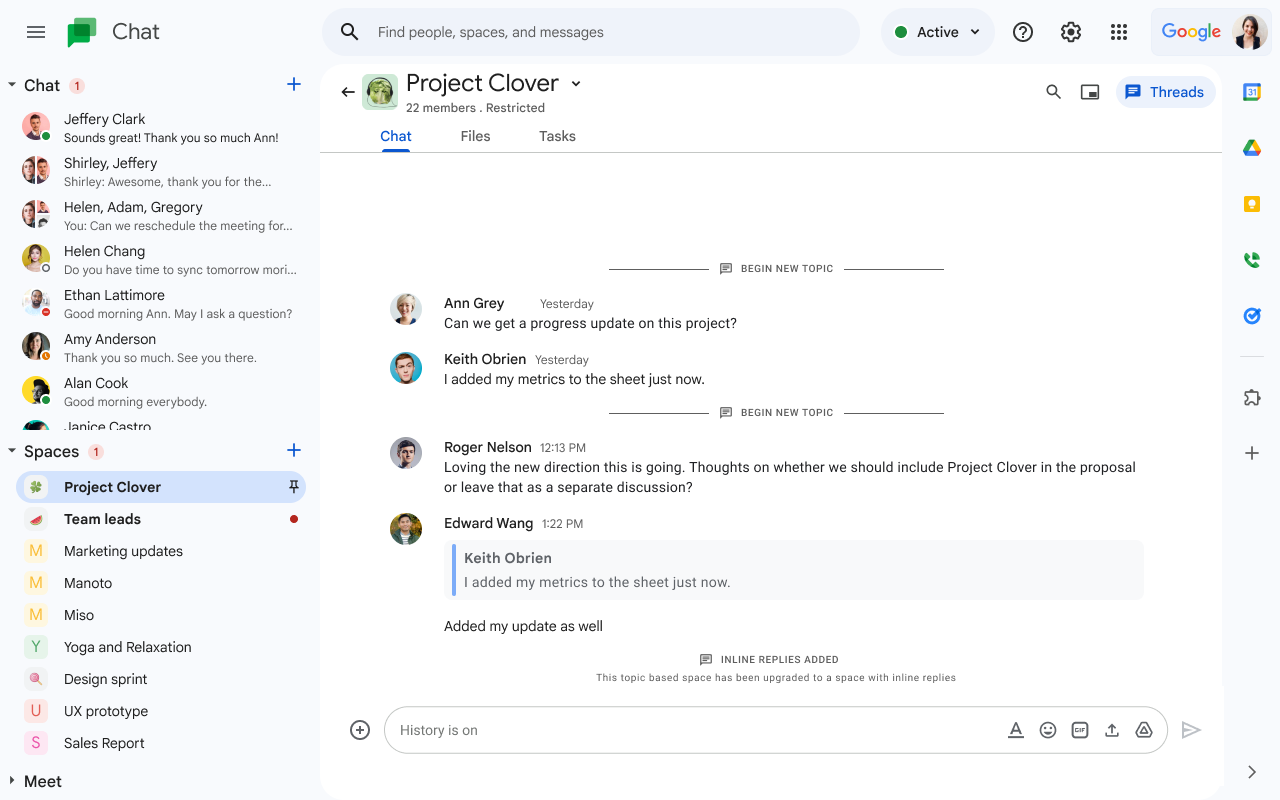The width and height of the screenshot is (1280, 800).
Task: Open Google Tasks in side panel
Action: pos(1251,316)
